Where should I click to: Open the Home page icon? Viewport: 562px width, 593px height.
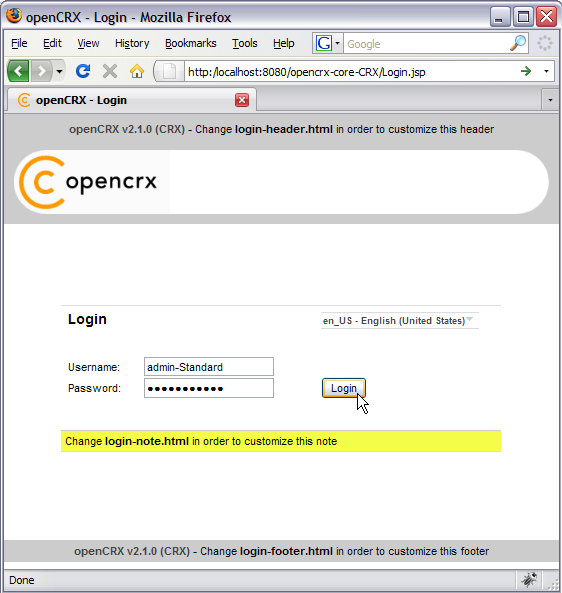(x=137, y=71)
